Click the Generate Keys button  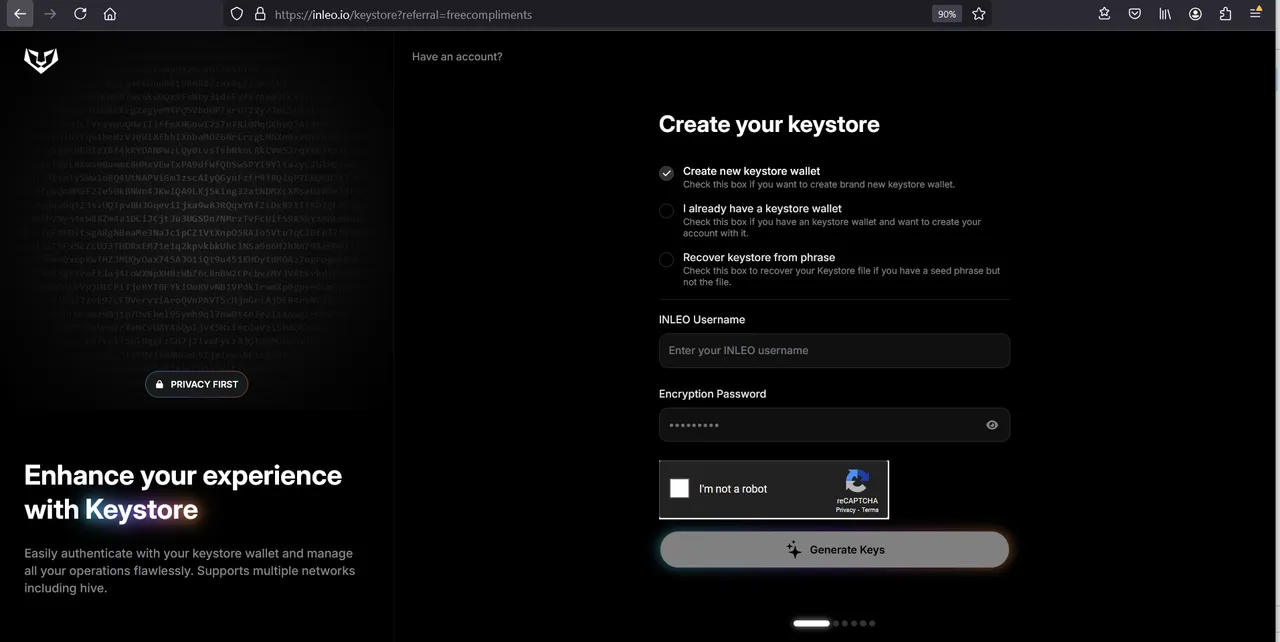834,550
